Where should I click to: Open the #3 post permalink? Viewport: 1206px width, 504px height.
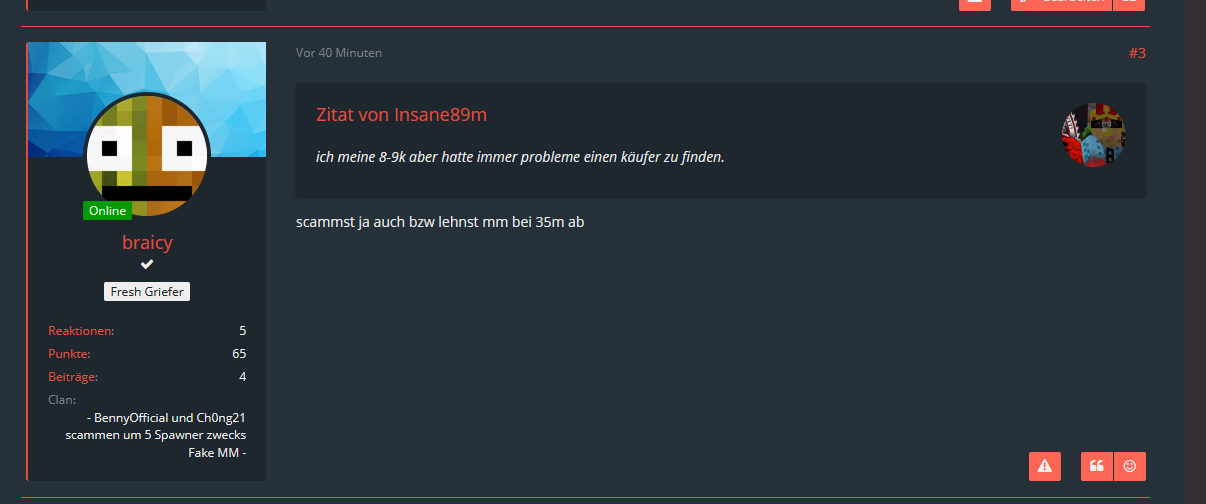[1137, 53]
